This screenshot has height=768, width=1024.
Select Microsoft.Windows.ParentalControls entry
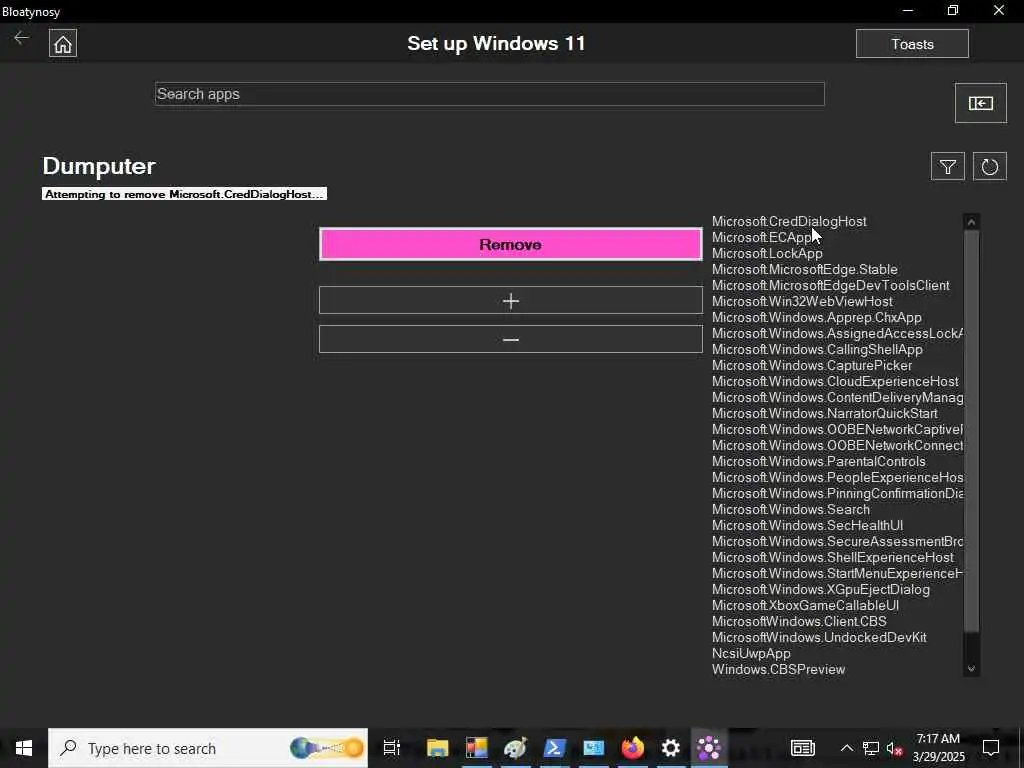(818, 462)
